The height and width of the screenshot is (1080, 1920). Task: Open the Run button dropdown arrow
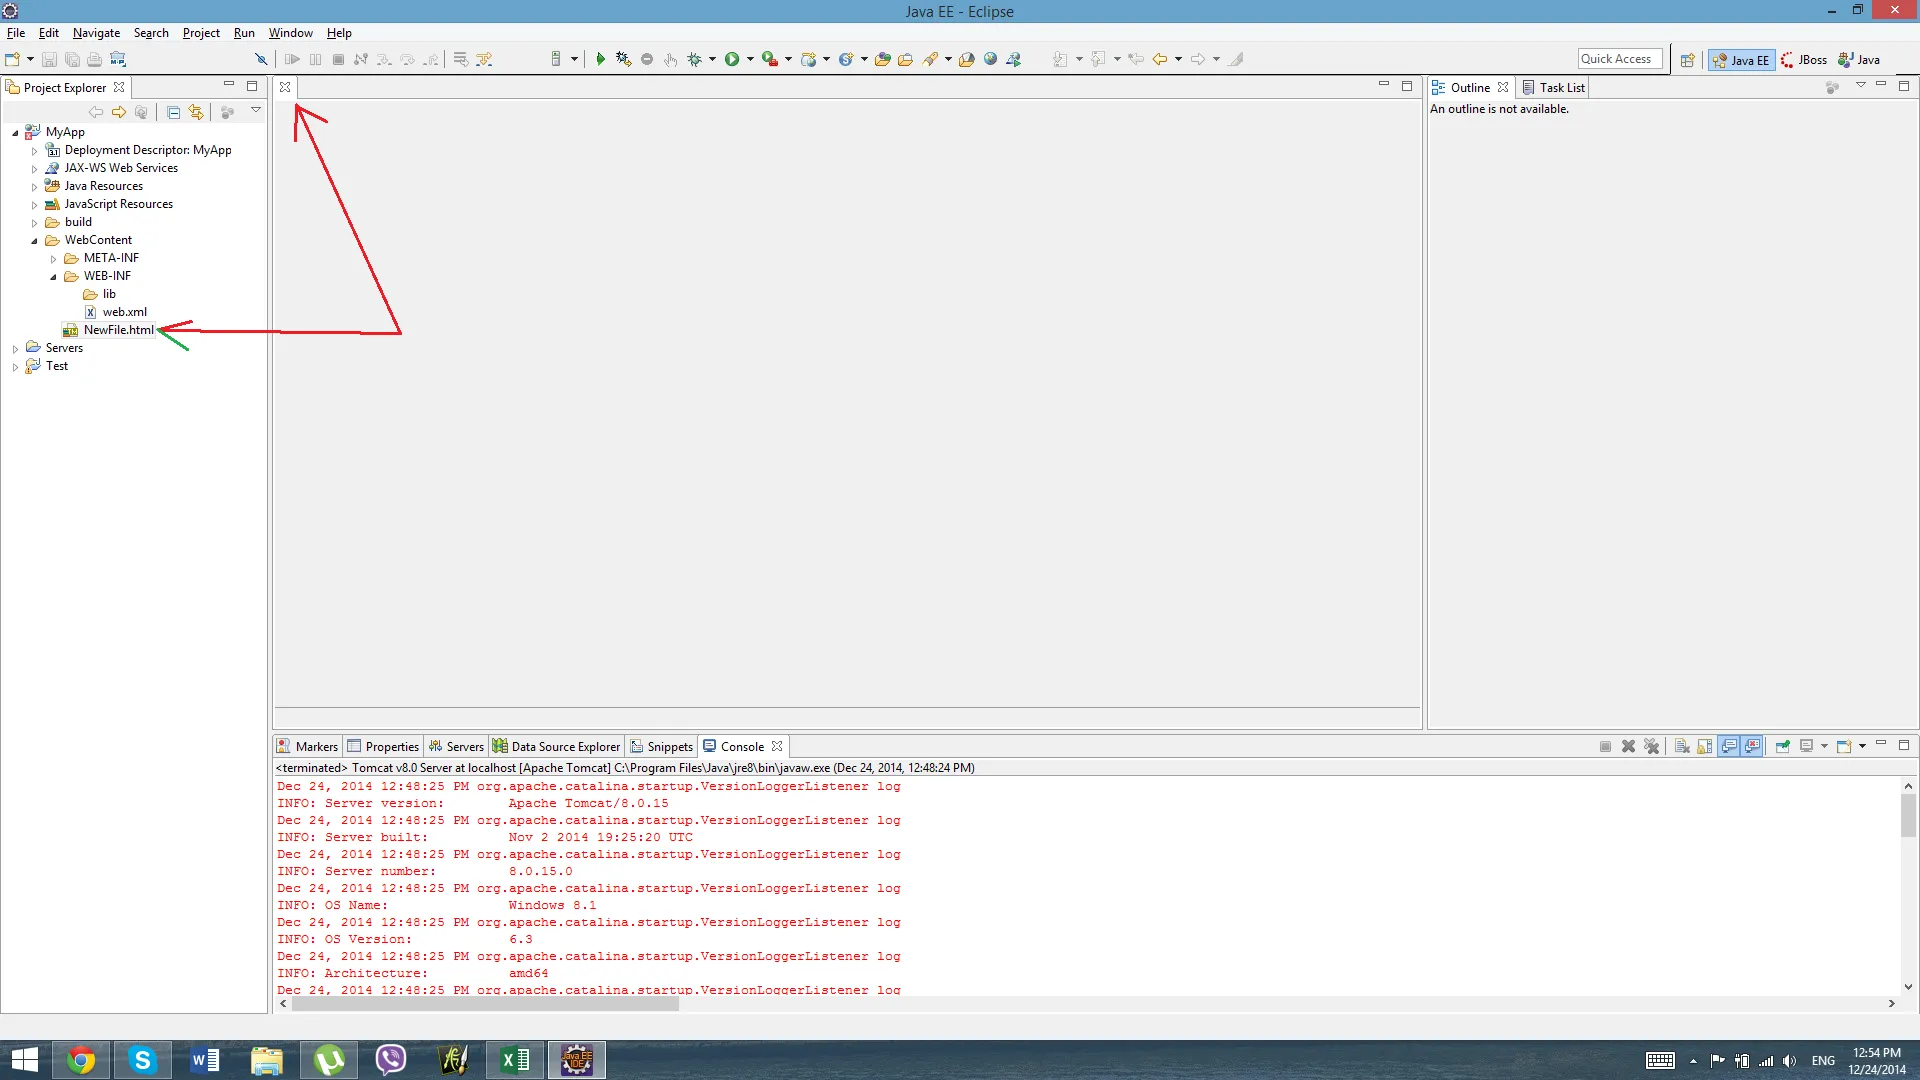point(749,60)
